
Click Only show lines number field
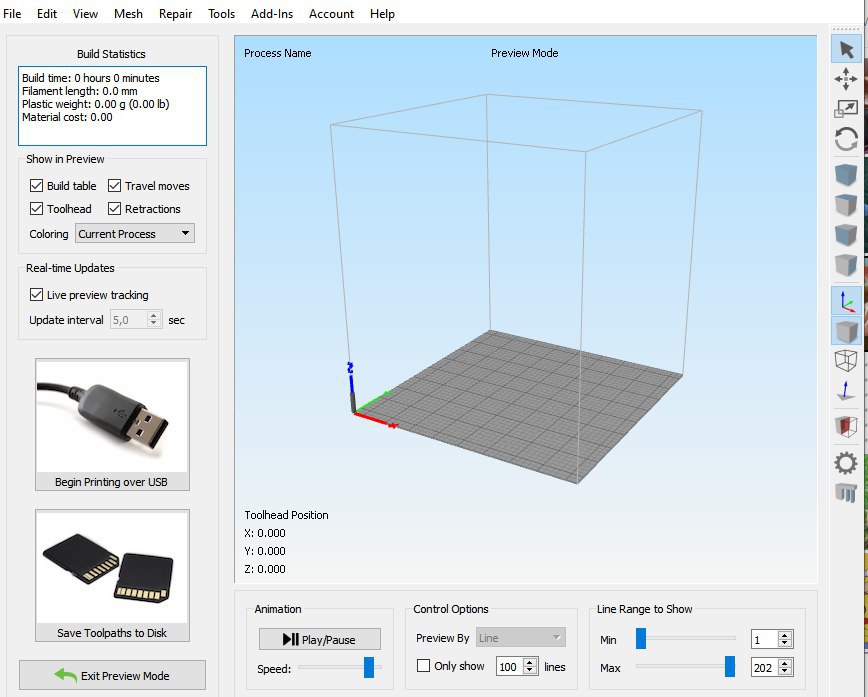pyautogui.click(x=509, y=667)
